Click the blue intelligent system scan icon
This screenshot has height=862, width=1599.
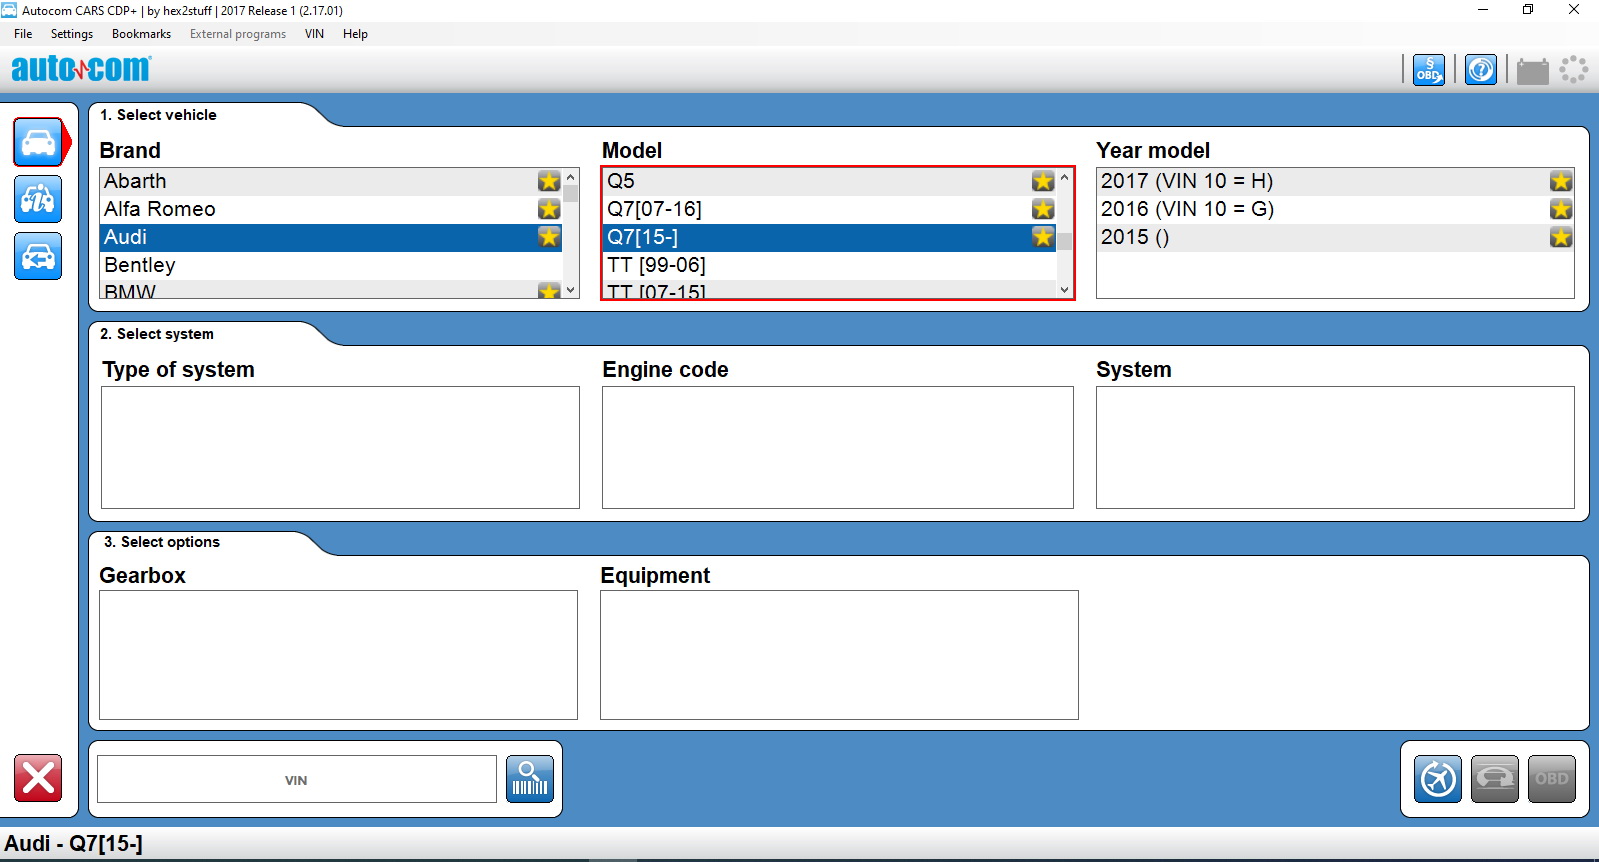(1438, 779)
